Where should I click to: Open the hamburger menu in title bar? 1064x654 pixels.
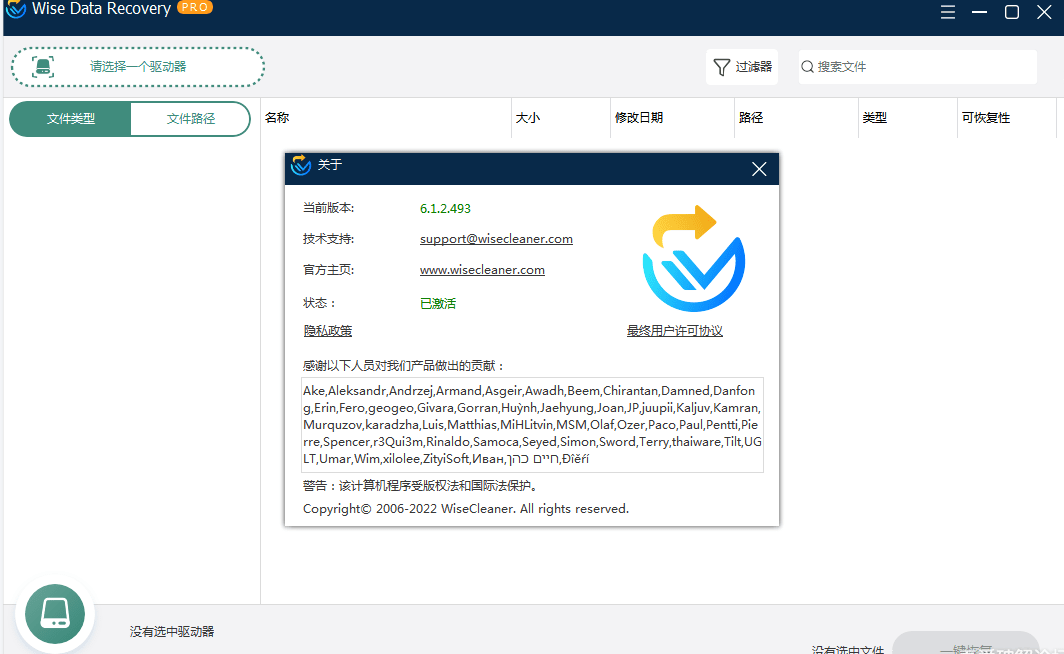tap(947, 12)
